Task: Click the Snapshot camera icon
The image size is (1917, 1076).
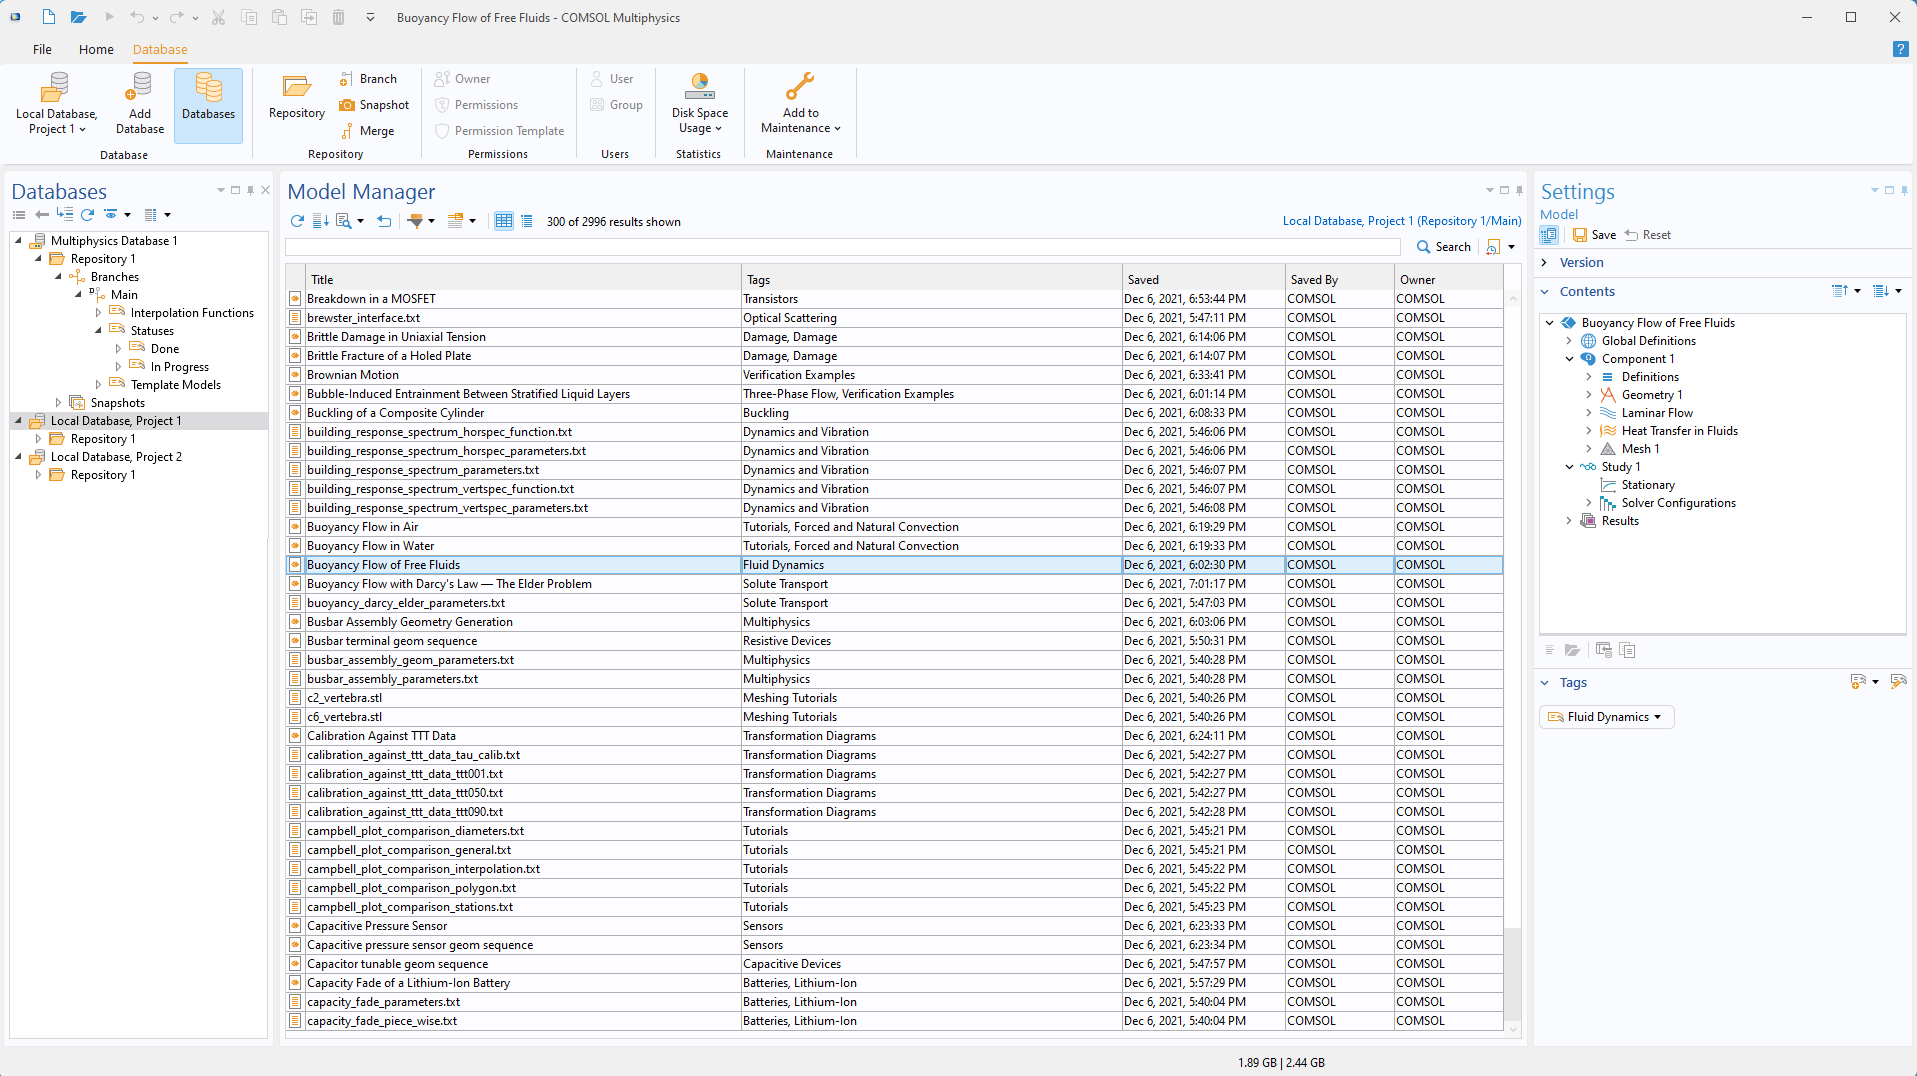Action: point(346,105)
